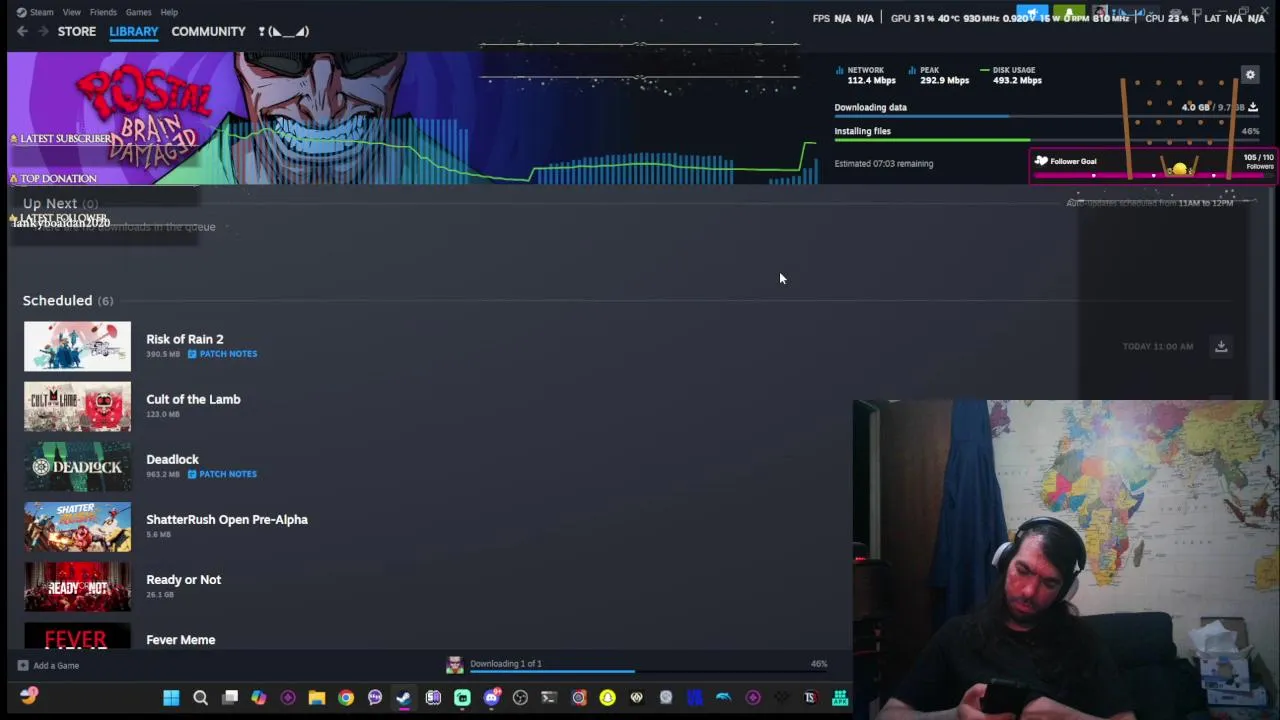Click the Steam taskbar icon
This screenshot has height=720, width=1280.
tap(404, 698)
